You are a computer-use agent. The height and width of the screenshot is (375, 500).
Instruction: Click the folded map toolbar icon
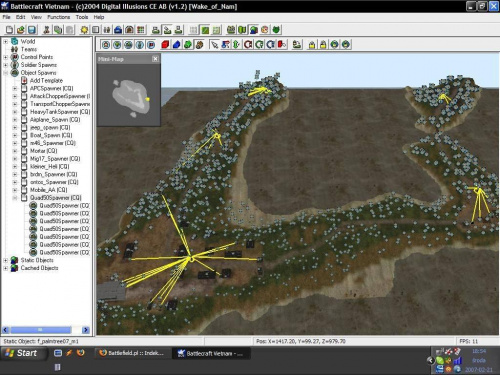[242, 30]
